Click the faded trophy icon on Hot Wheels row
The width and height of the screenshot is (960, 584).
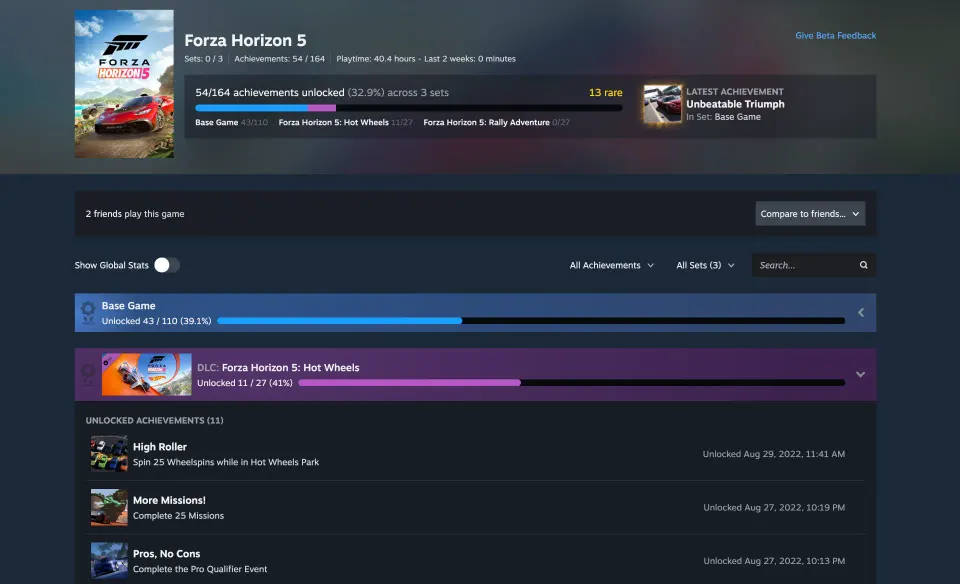pos(88,375)
